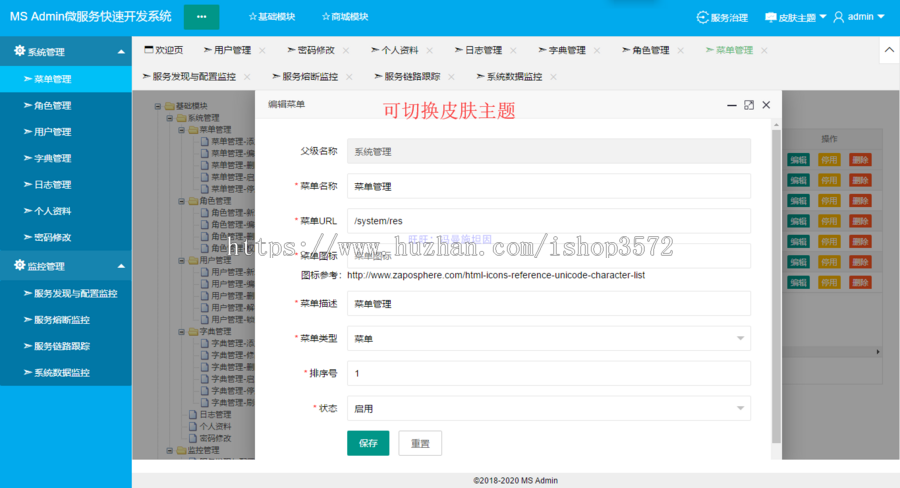Open the 皮肤主题 dropdown

[796, 17]
